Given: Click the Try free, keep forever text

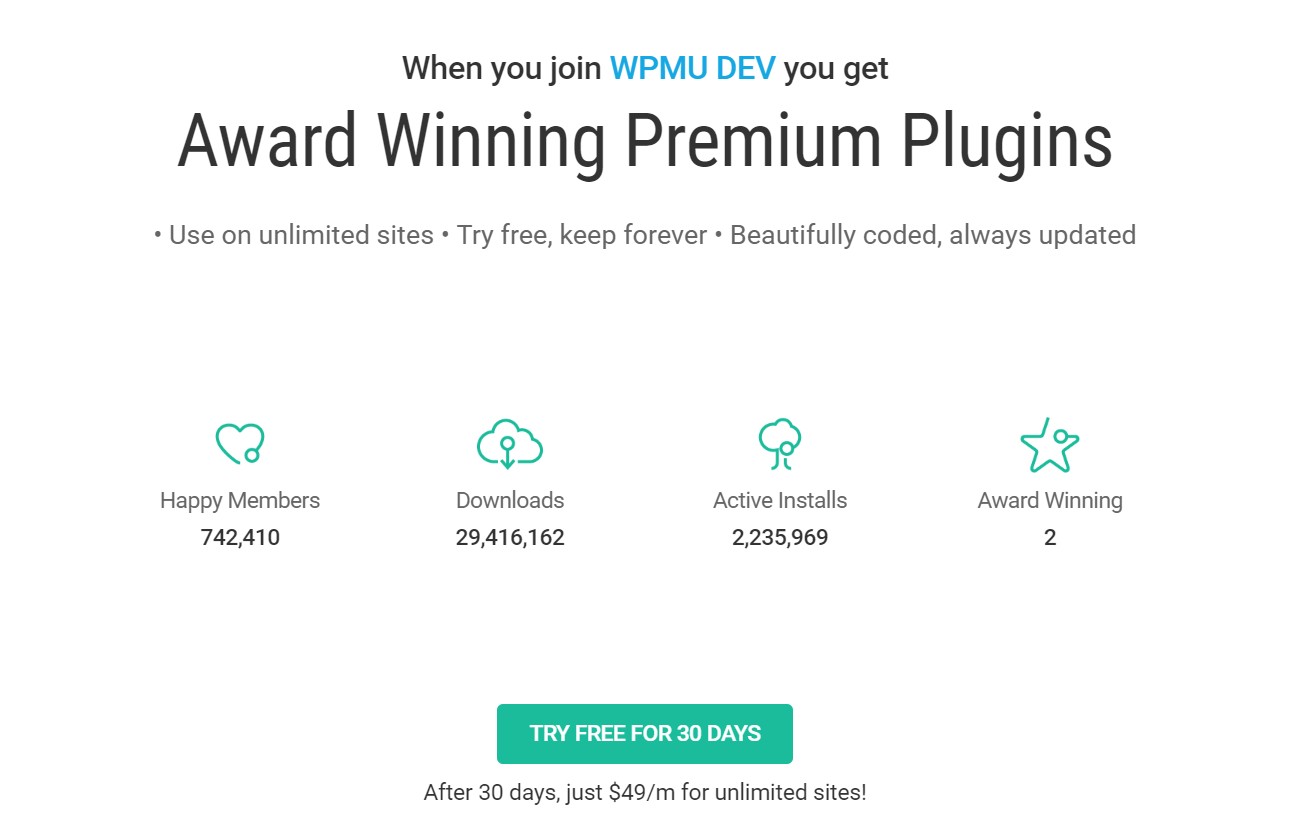Looking at the screenshot, I should [580, 236].
